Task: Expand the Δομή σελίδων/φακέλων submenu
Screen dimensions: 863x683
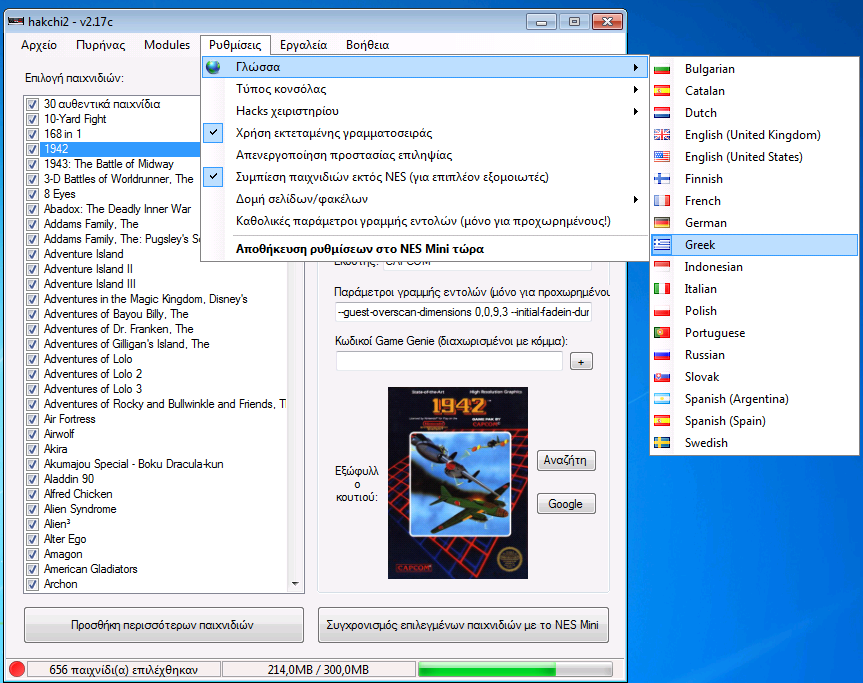Action: point(425,199)
